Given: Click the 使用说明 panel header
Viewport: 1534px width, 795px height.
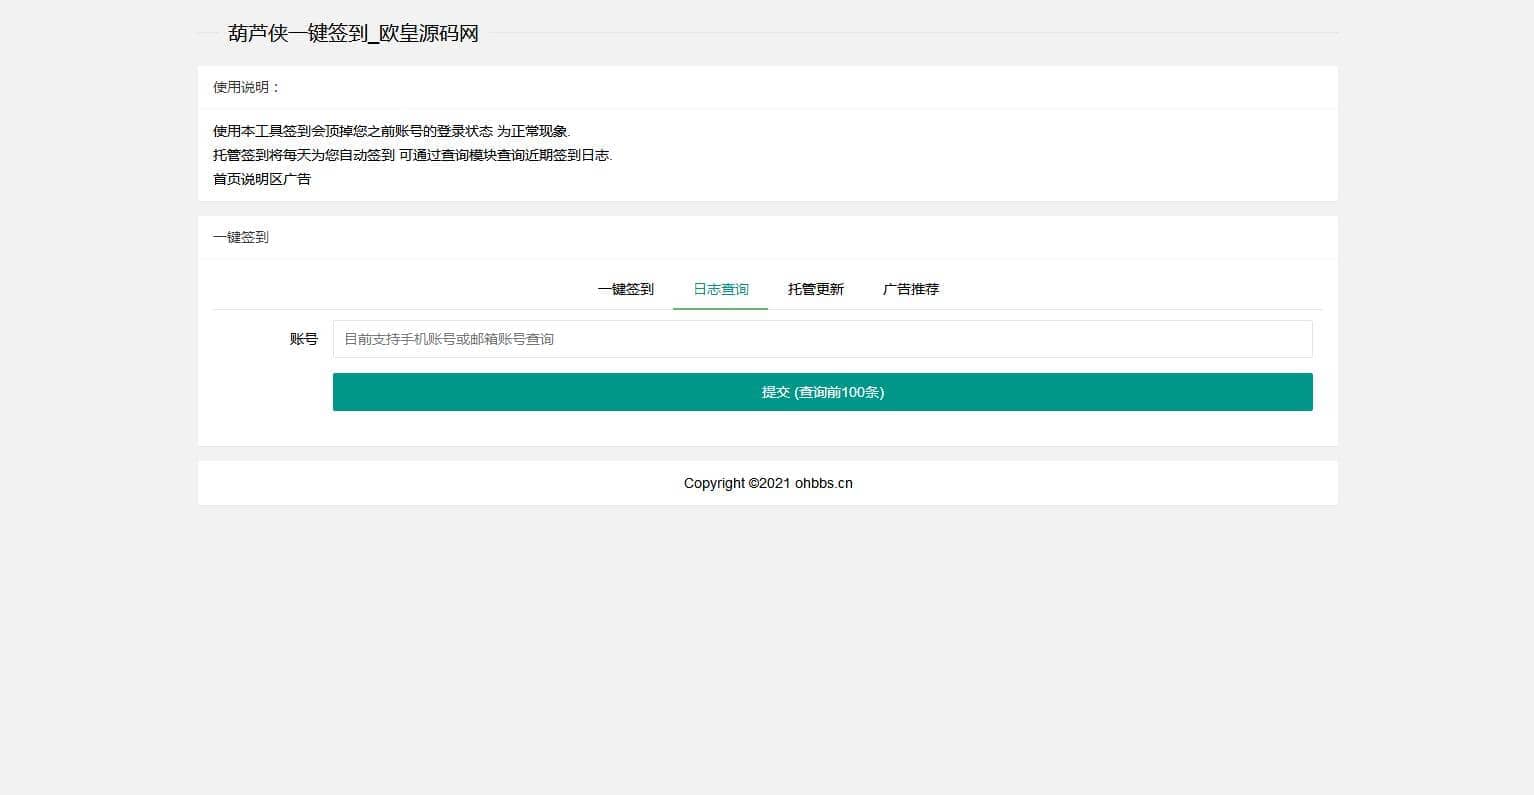Looking at the screenshot, I should coord(247,87).
